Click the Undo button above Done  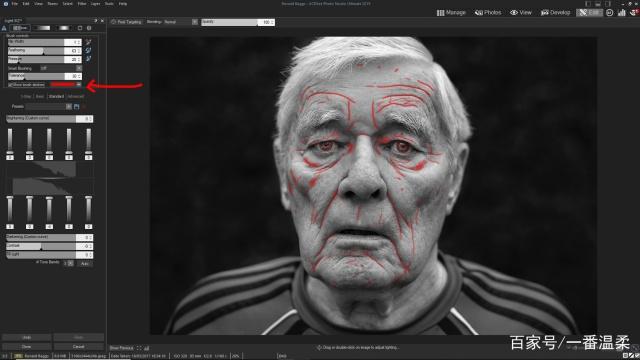click(27, 338)
